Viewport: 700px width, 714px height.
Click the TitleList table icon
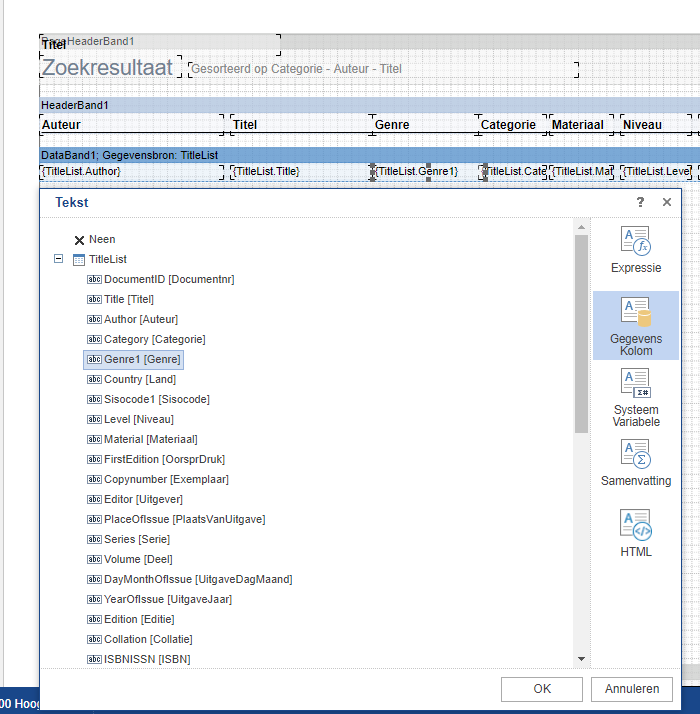79,259
